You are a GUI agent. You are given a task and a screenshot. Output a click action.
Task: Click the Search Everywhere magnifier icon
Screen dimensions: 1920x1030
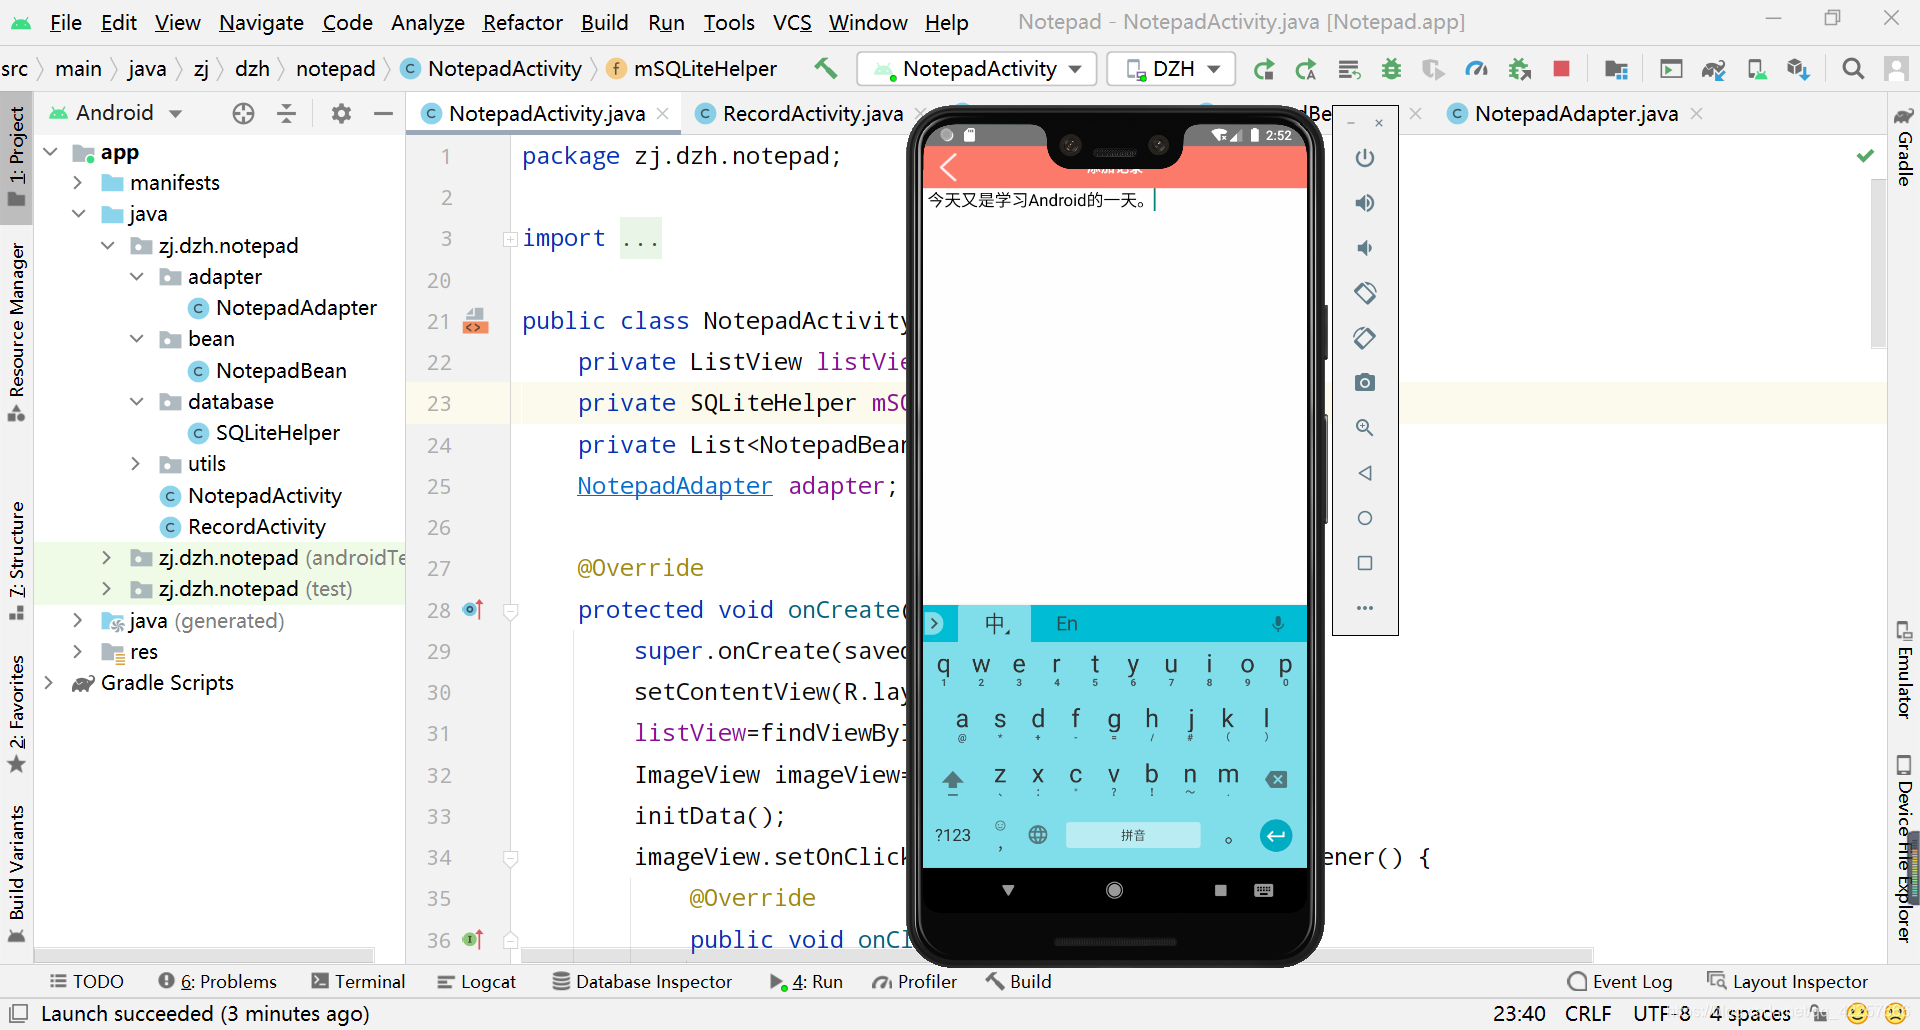pyautogui.click(x=1853, y=69)
